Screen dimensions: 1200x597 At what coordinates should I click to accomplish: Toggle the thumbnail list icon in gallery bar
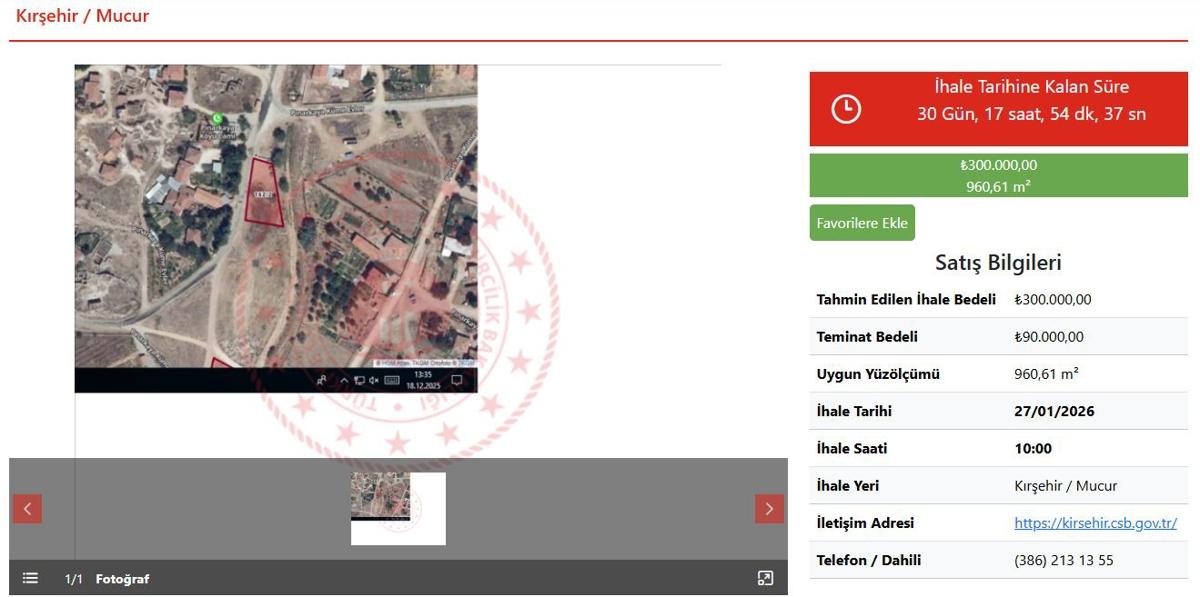coord(30,578)
